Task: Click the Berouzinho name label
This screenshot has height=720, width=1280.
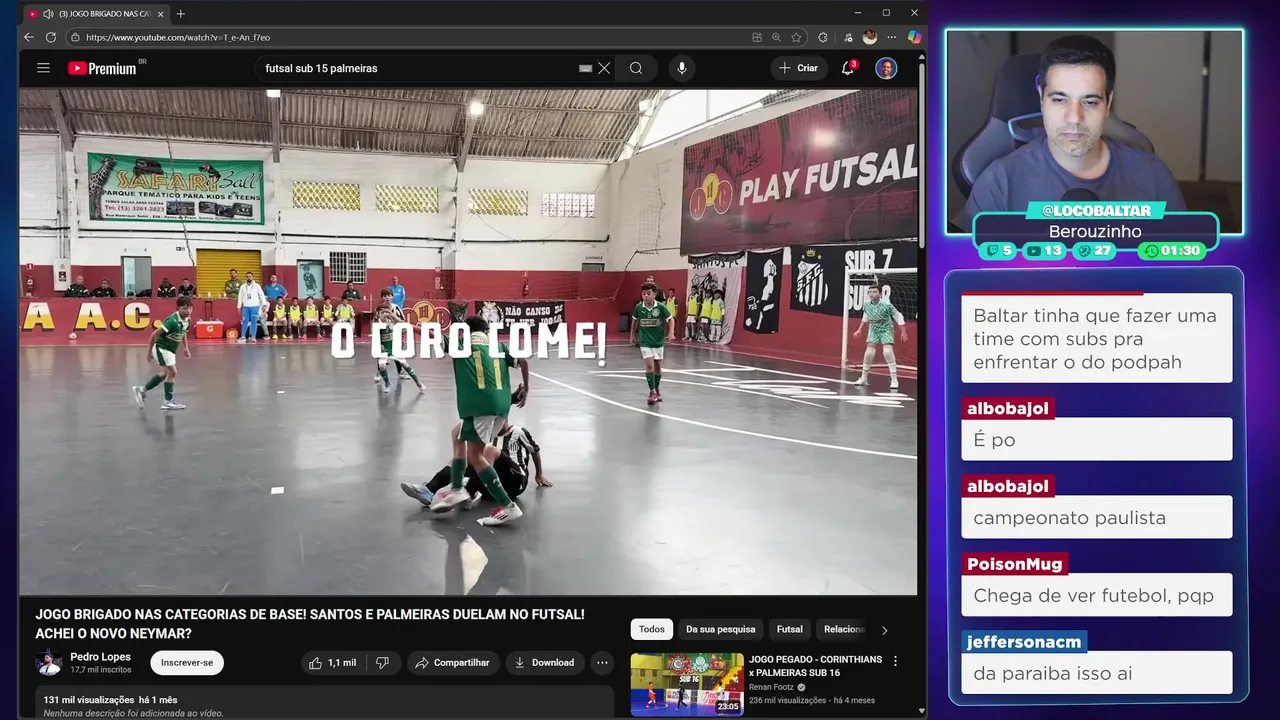Action: pos(1095,231)
